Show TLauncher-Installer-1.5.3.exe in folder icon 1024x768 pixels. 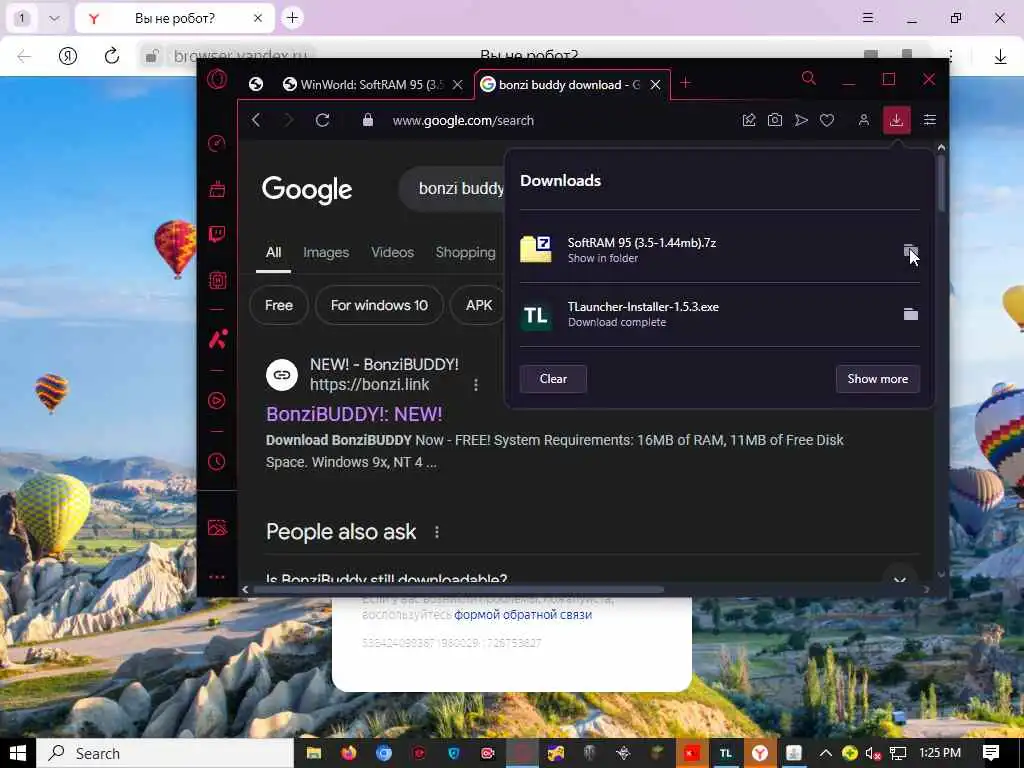coord(910,314)
